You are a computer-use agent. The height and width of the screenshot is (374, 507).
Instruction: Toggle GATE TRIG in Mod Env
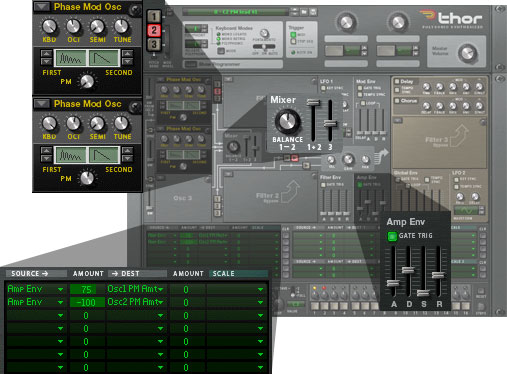click(x=360, y=88)
